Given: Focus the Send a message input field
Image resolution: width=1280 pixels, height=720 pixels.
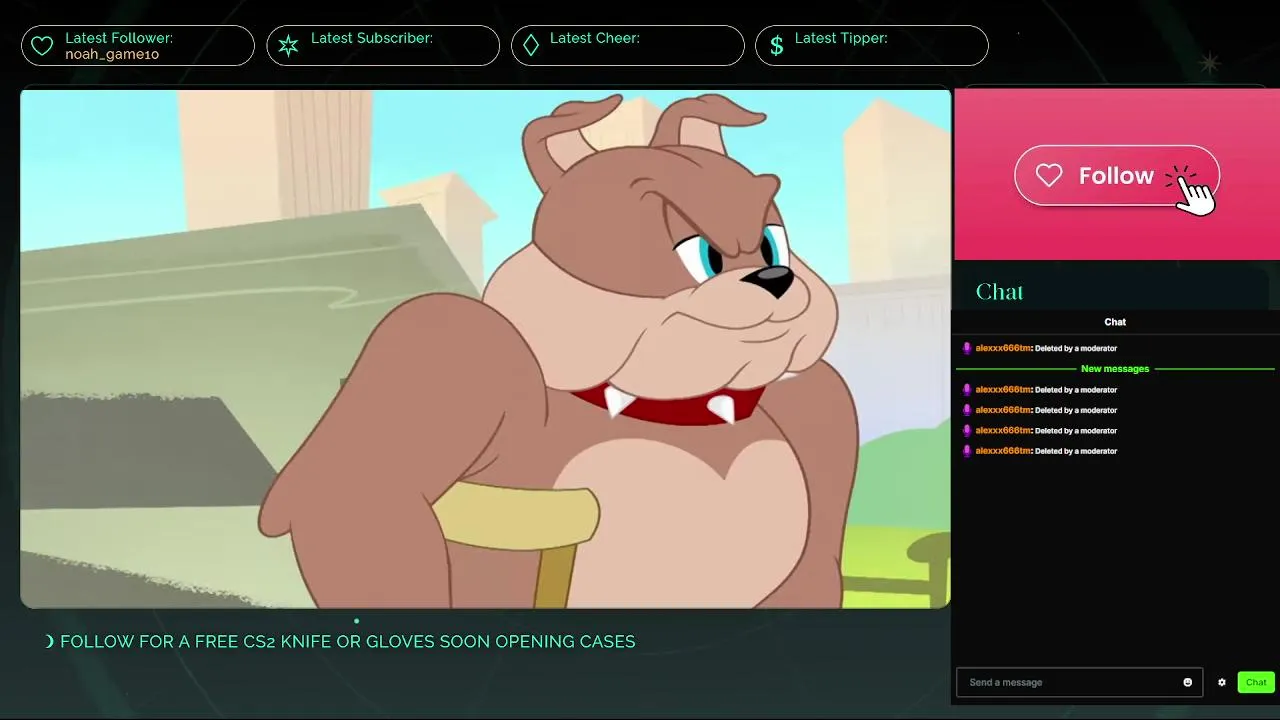Looking at the screenshot, I should [x=1079, y=682].
